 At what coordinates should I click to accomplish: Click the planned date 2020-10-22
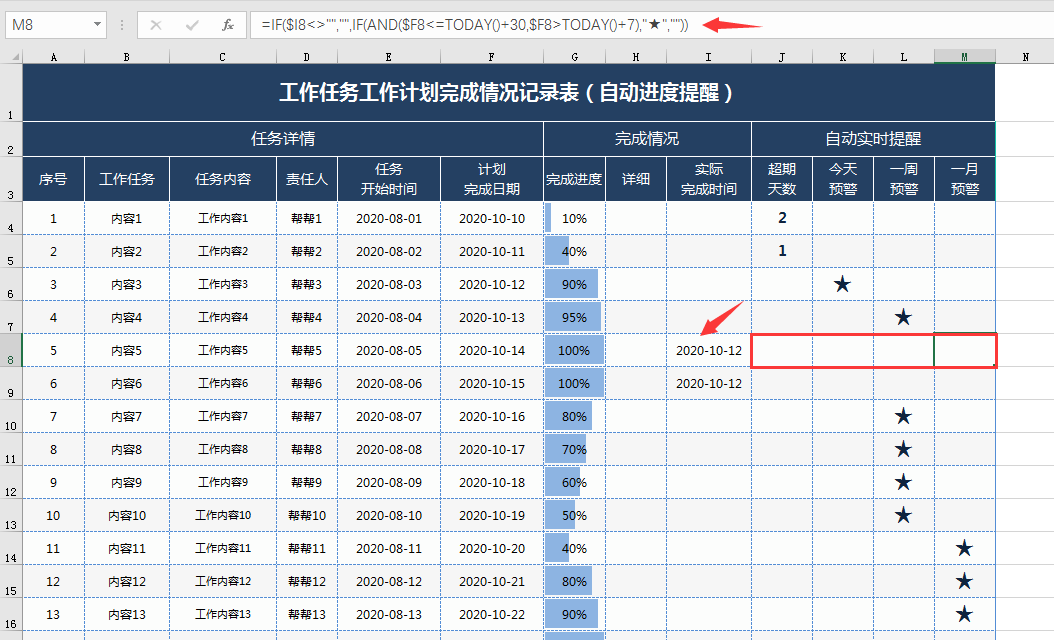coord(491,614)
